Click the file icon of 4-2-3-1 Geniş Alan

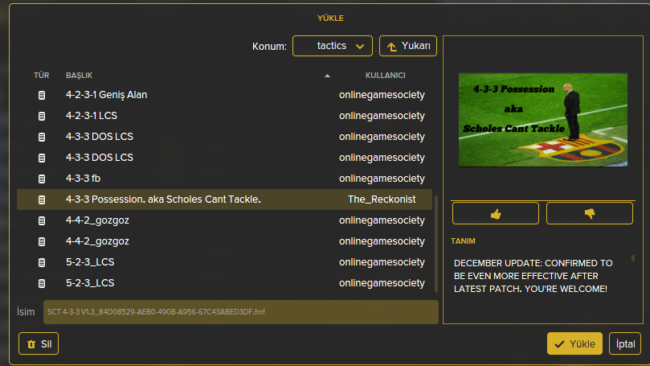point(41,95)
